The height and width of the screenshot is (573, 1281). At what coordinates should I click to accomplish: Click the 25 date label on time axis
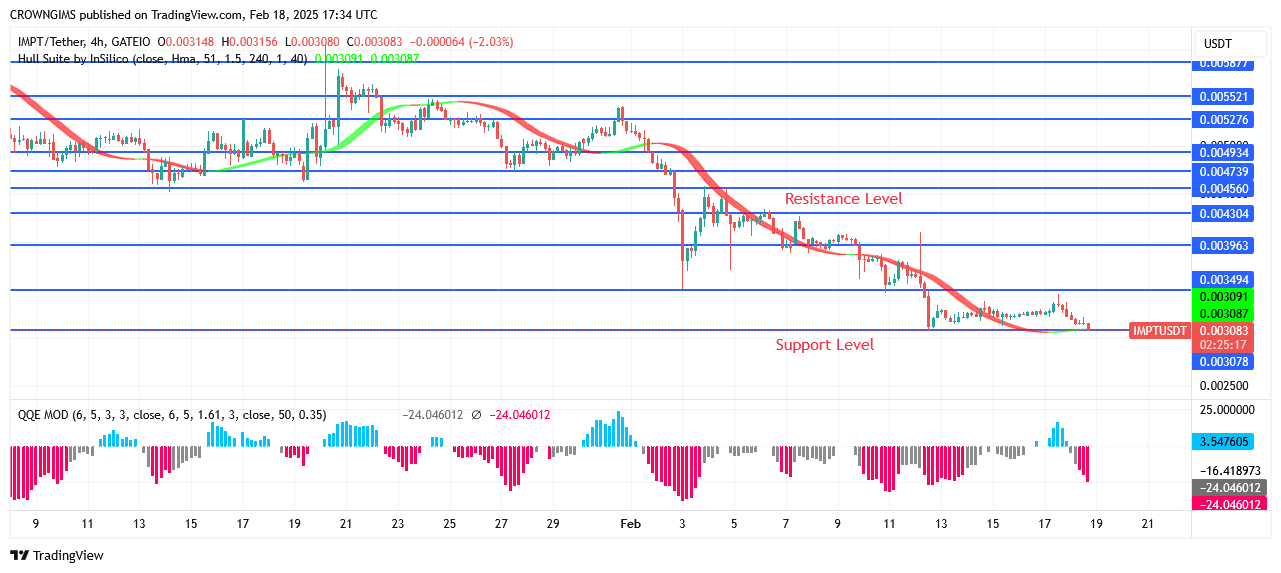pyautogui.click(x=450, y=523)
